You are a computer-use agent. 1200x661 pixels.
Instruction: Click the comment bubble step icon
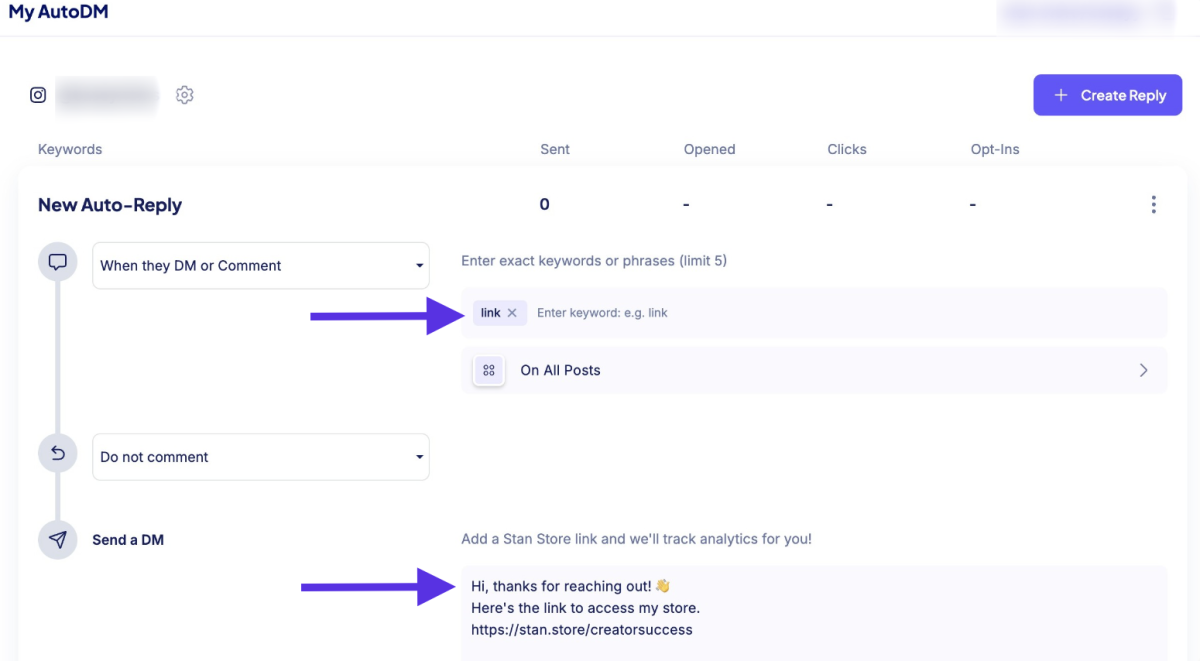tap(58, 263)
